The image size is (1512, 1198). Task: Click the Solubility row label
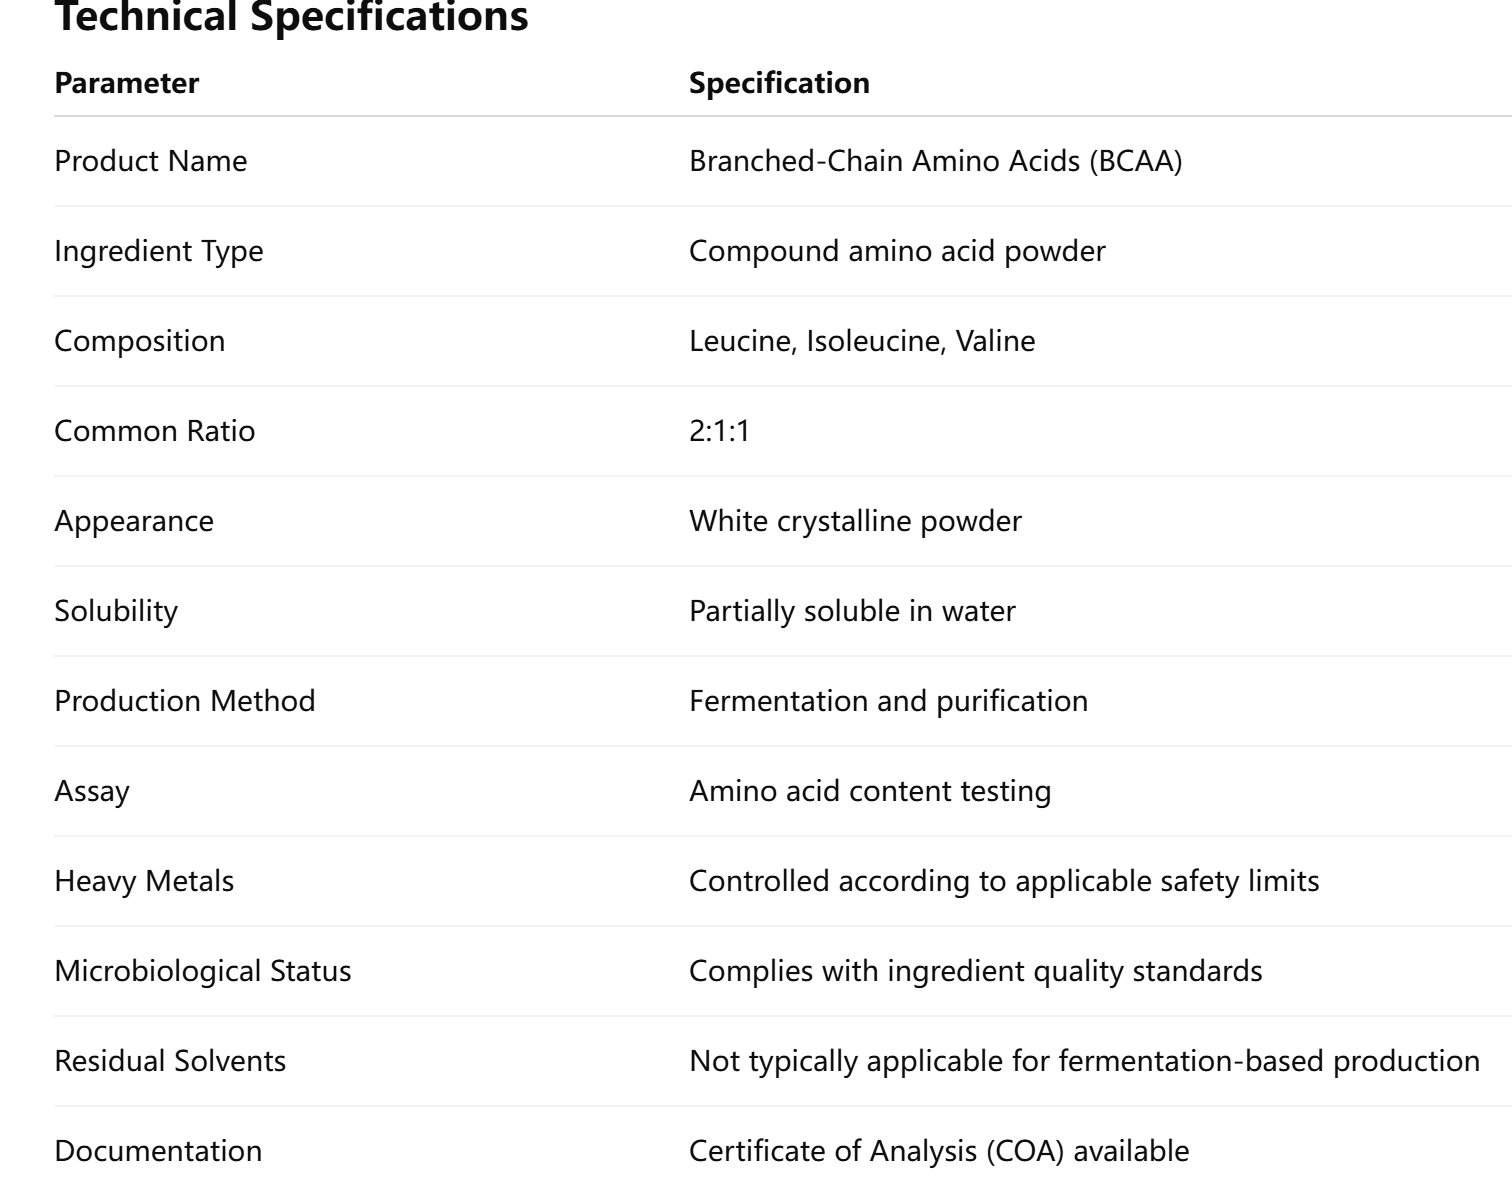[116, 611]
